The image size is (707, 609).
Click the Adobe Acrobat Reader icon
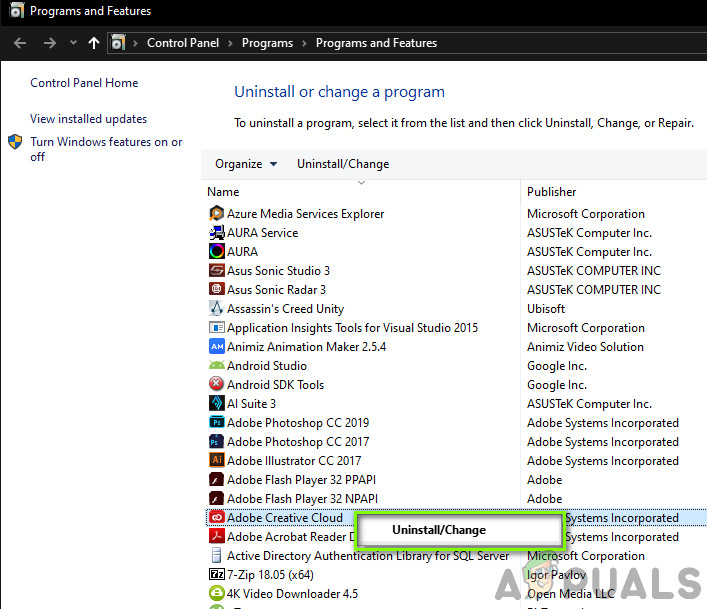[x=216, y=536]
